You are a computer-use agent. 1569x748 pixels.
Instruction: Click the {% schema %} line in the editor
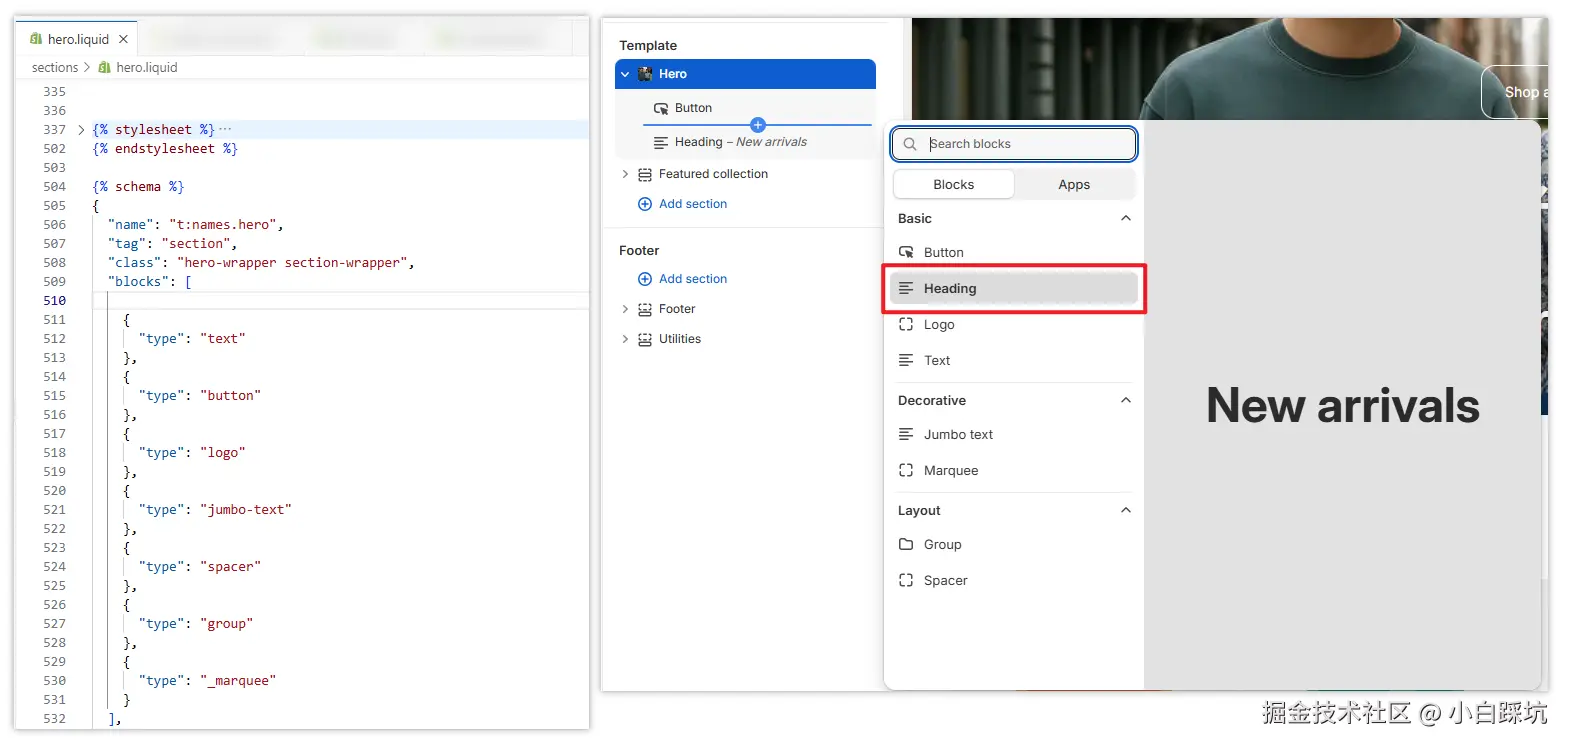[138, 187]
